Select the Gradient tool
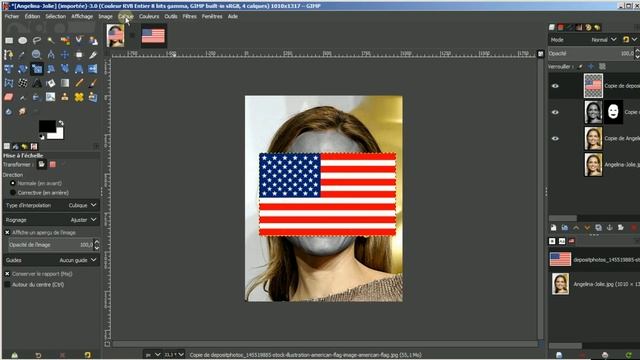This screenshot has width=640, height=360. 65,83
